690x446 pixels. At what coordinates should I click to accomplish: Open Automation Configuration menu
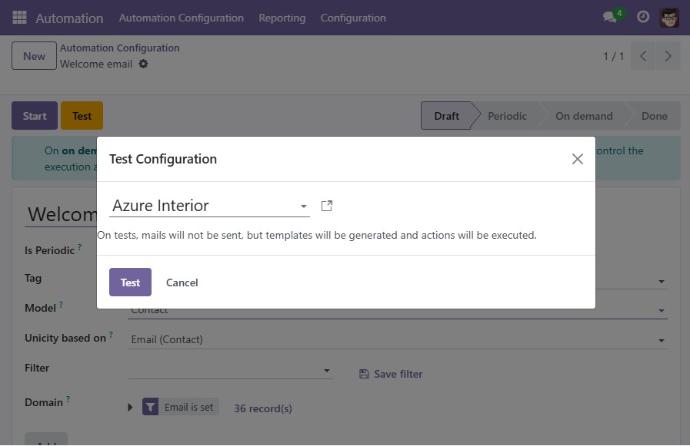181,18
